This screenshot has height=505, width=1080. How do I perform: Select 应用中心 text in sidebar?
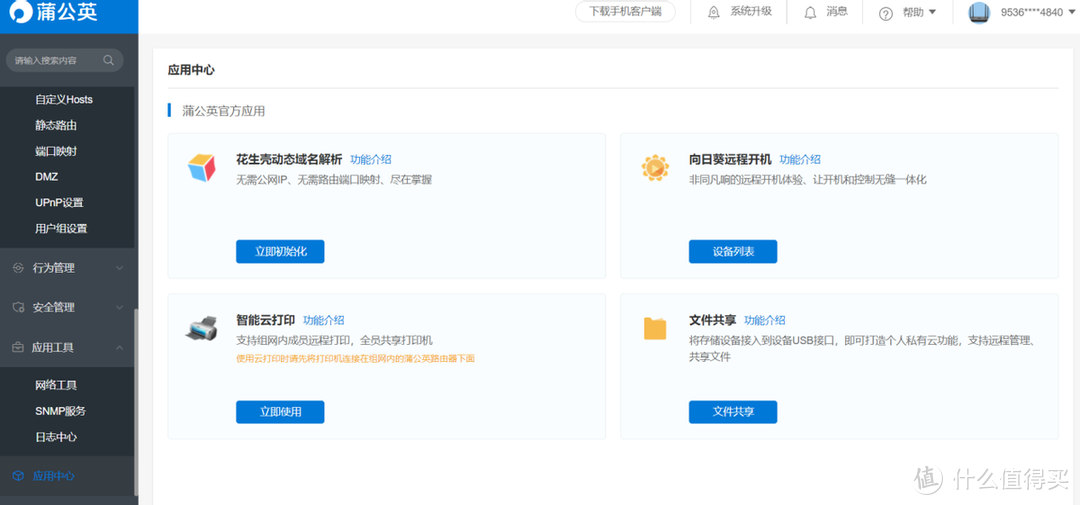pyautogui.click(x=54, y=476)
